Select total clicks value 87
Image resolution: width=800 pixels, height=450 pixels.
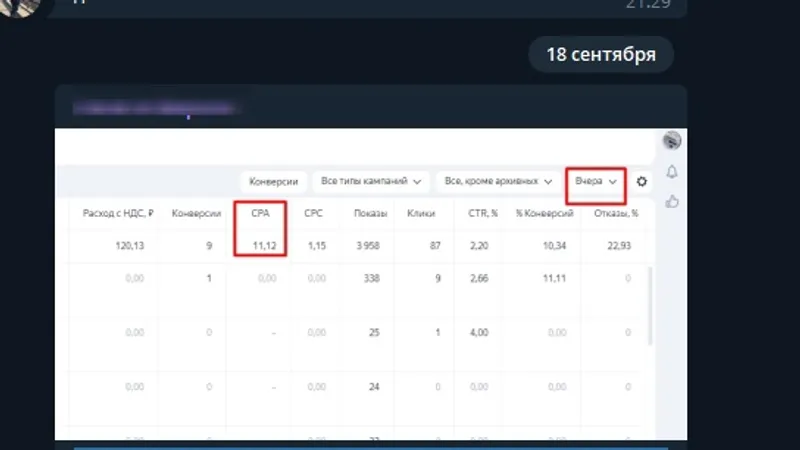coord(435,246)
